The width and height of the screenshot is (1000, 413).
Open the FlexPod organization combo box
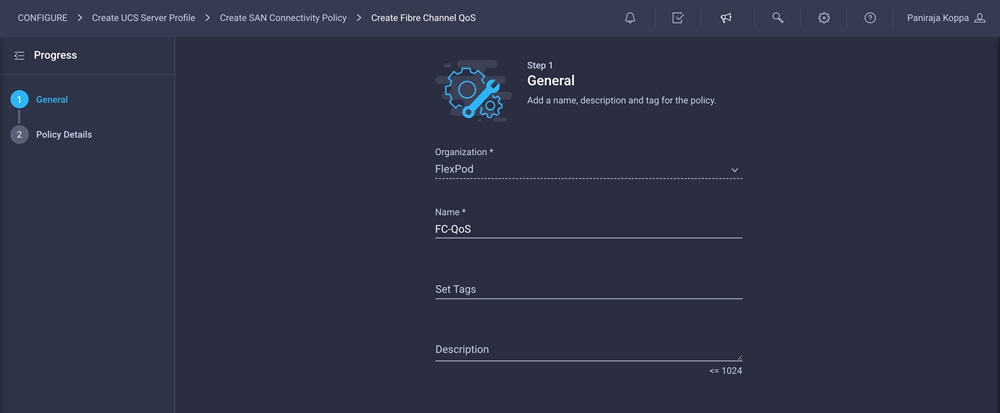[x=589, y=170]
